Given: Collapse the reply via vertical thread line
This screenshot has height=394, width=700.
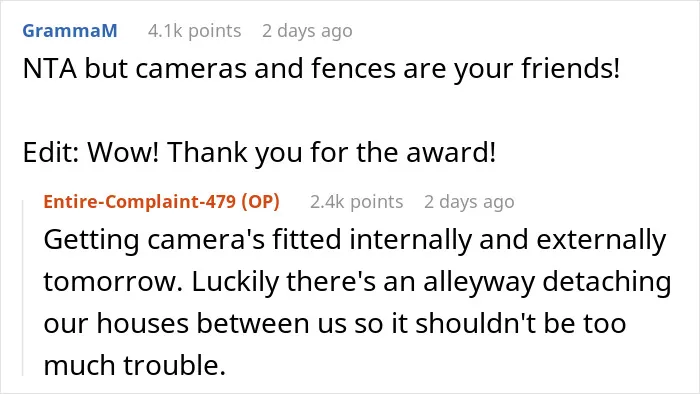Looking at the screenshot, I should 23,288.
